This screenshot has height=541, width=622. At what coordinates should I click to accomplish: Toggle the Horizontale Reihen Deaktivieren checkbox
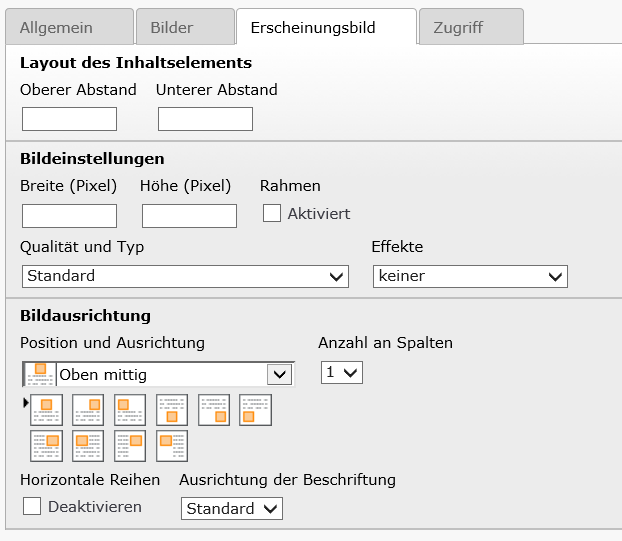click(32, 506)
